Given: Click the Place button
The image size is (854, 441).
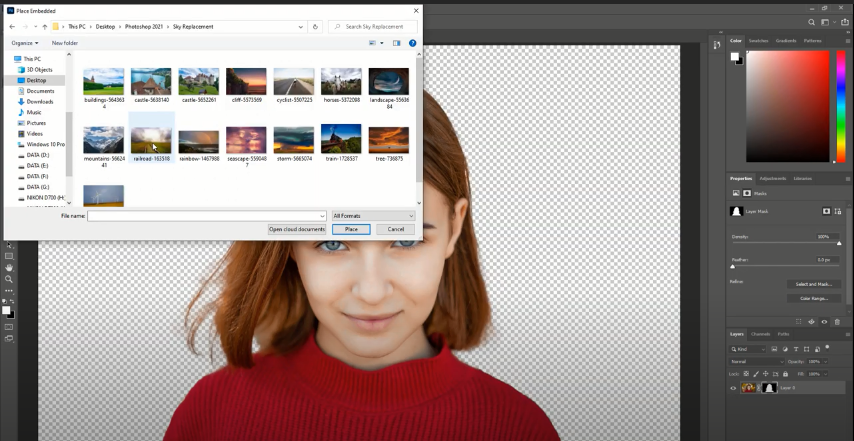Looking at the screenshot, I should [x=351, y=229].
